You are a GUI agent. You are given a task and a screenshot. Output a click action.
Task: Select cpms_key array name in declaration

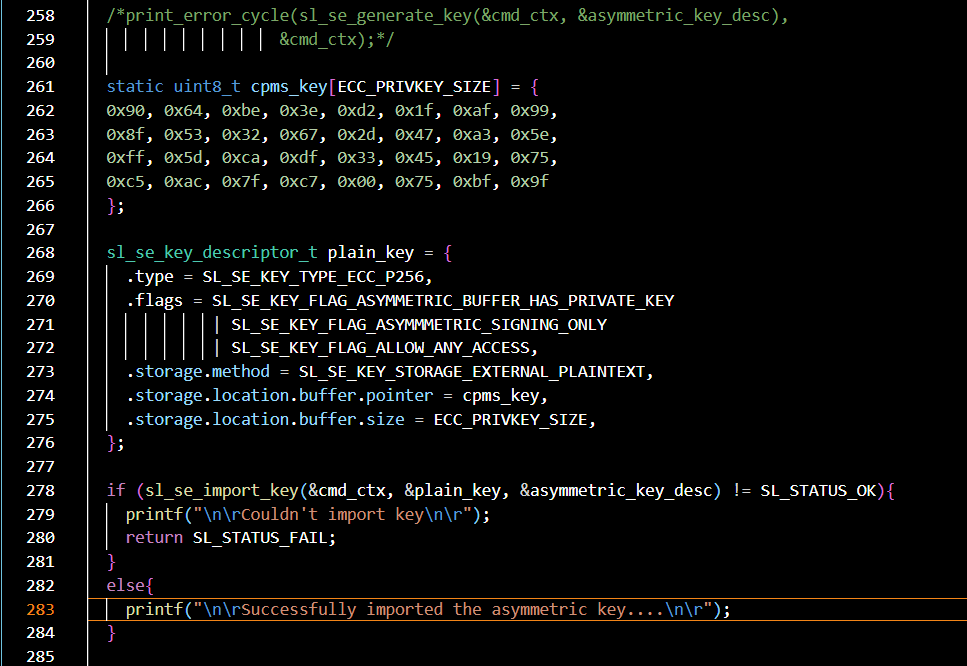coord(289,87)
